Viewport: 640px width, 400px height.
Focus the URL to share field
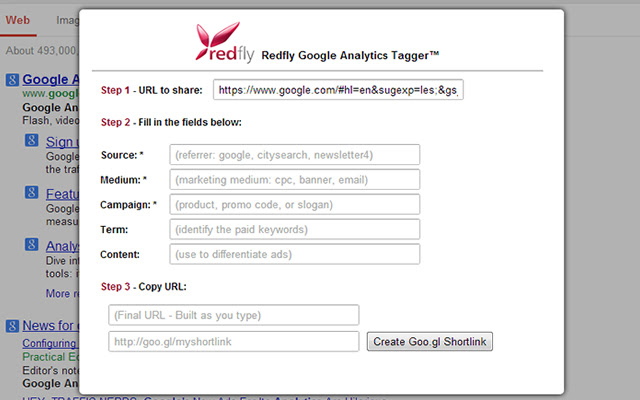coord(338,90)
